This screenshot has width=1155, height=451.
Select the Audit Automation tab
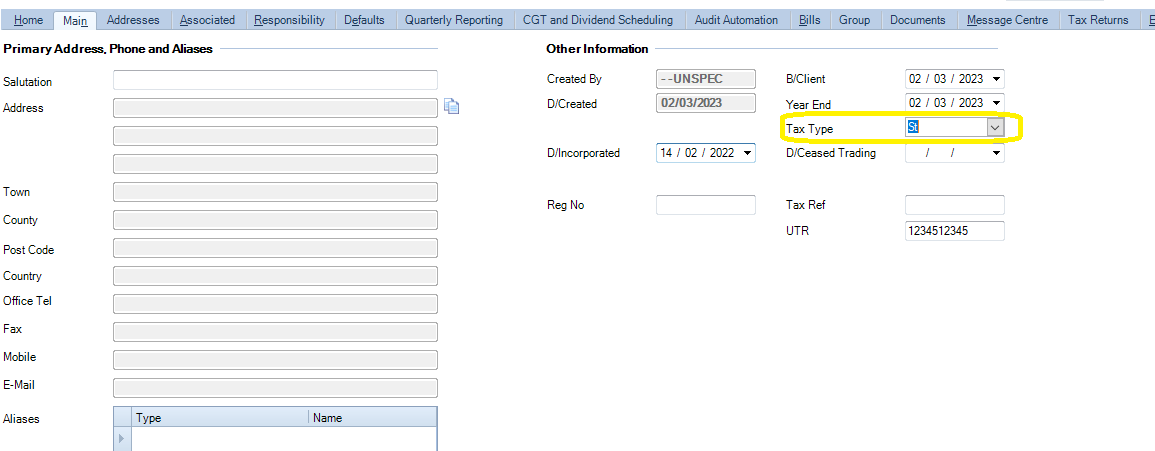coord(736,20)
